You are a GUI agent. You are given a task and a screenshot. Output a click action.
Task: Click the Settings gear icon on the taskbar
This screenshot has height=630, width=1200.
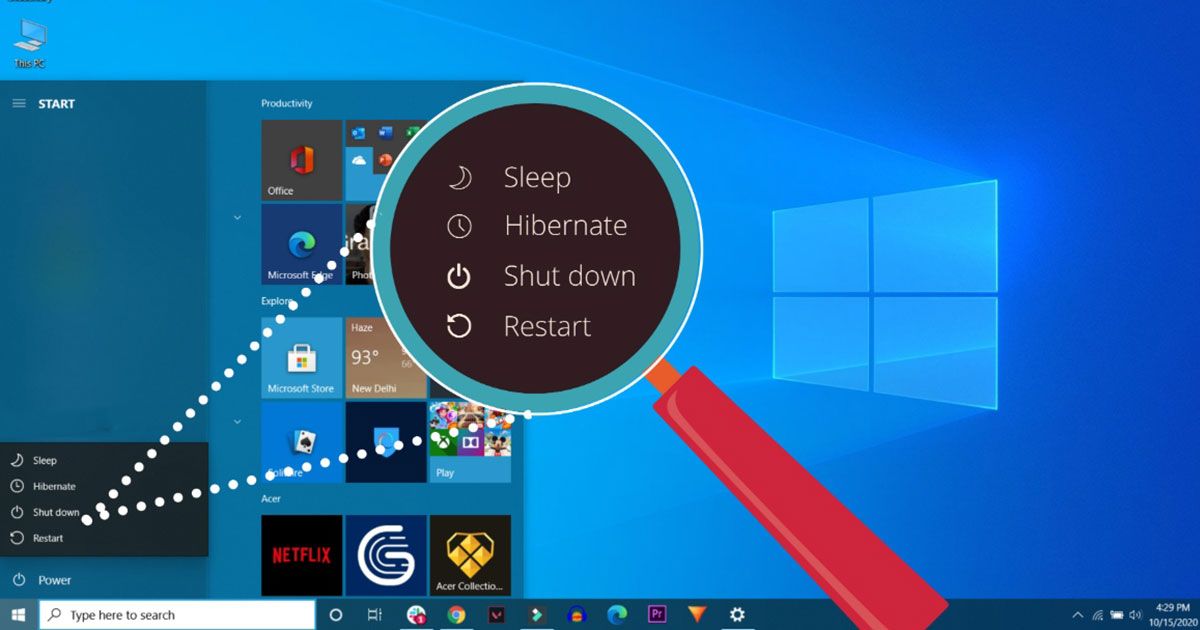pos(737,614)
